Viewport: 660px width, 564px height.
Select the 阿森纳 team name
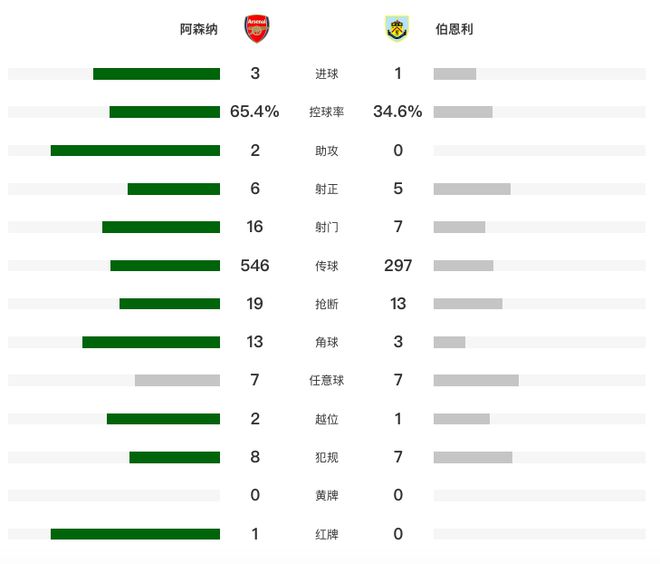(199, 29)
